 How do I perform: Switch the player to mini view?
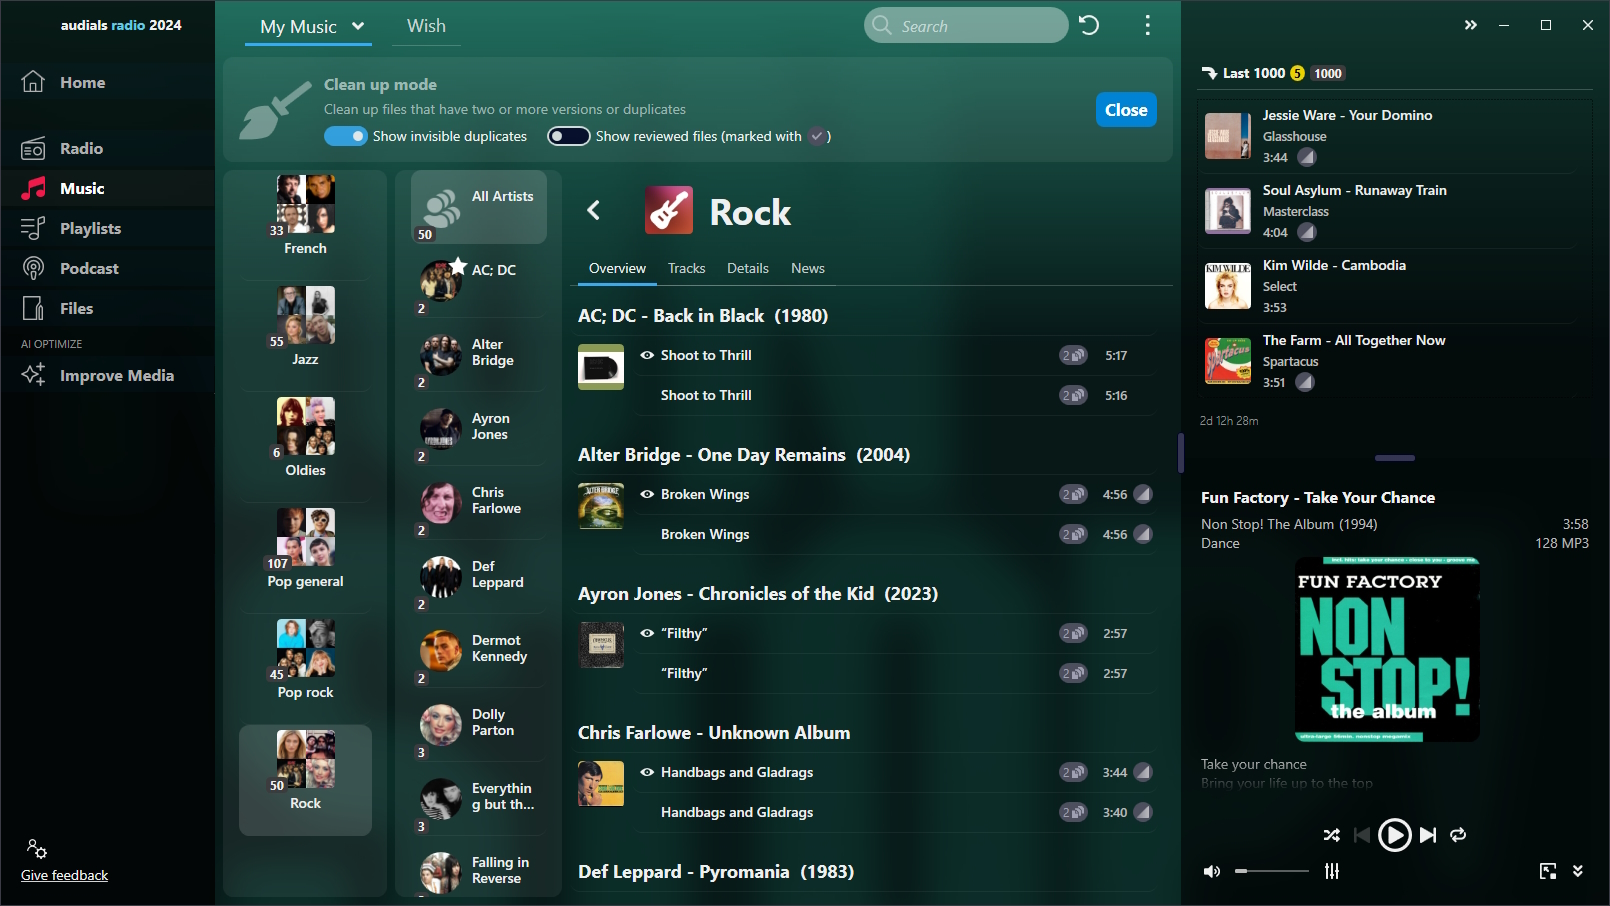tap(1548, 871)
